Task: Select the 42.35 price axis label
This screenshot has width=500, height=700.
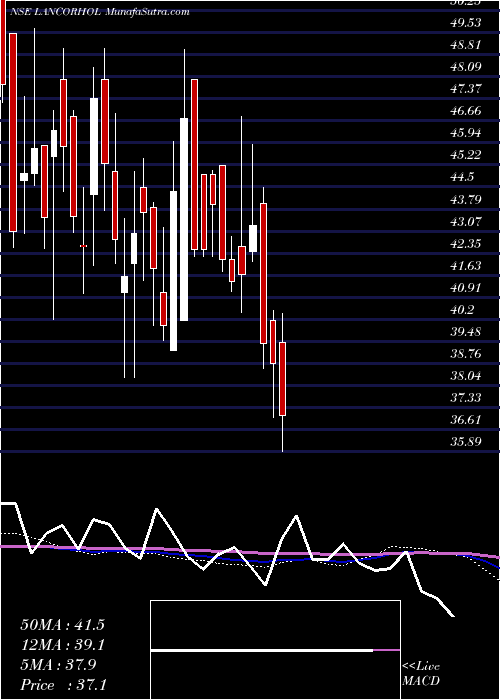Action: click(467, 243)
